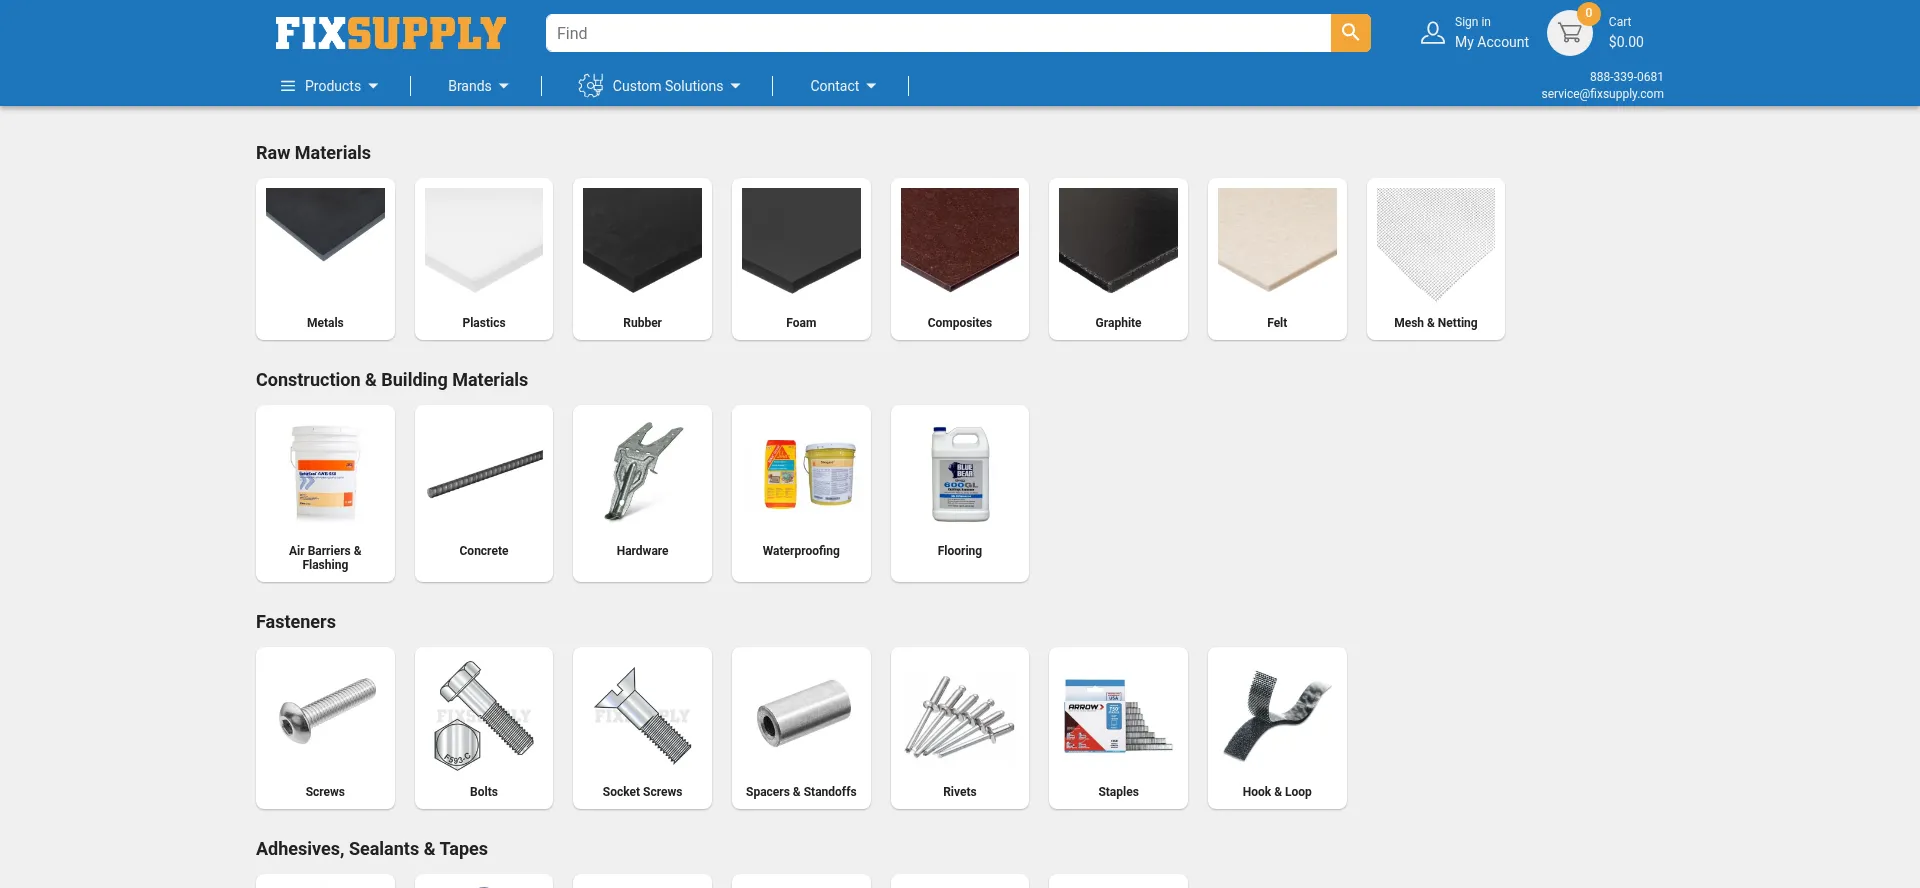Click the cart item count badge
The width and height of the screenshot is (1920, 888).
[x=1588, y=13]
